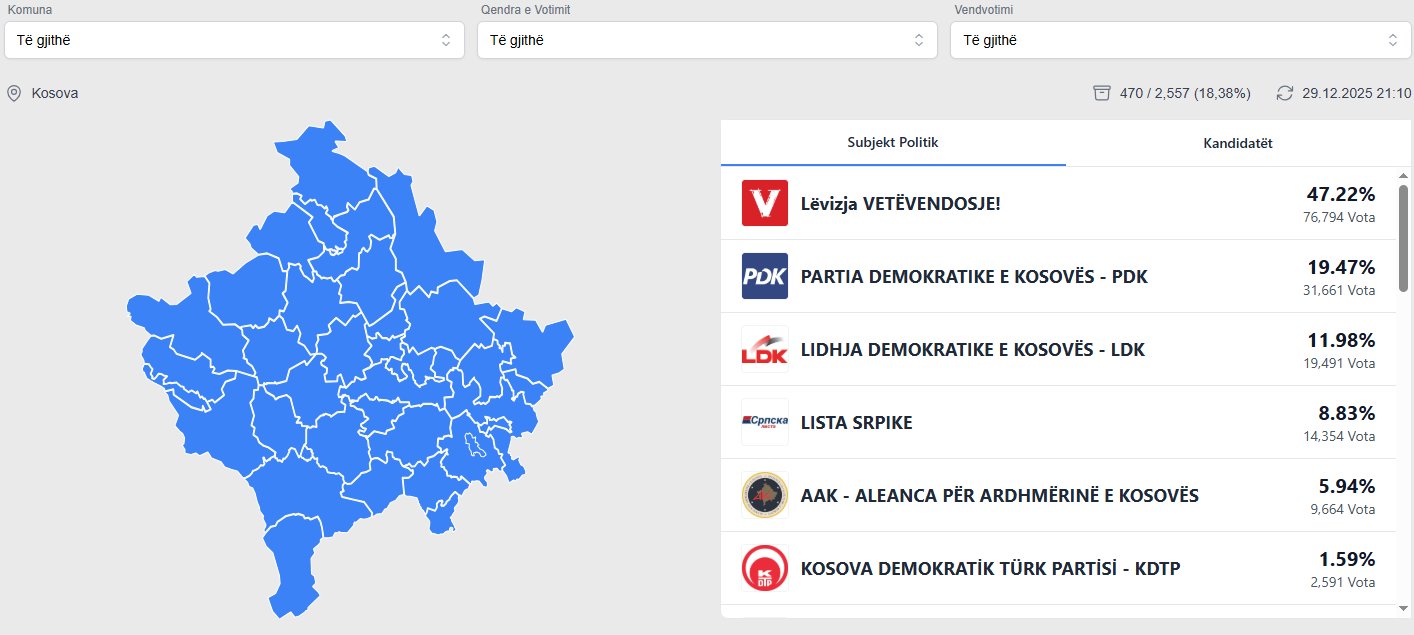Select the Subjekt Politik tab

click(x=893, y=143)
